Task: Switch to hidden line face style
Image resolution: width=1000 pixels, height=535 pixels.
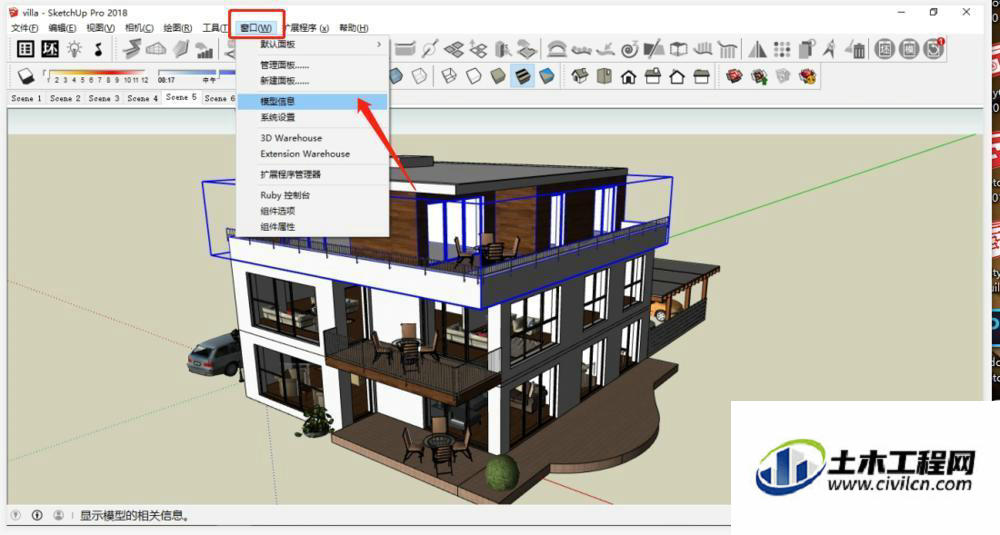Action: coord(473,77)
